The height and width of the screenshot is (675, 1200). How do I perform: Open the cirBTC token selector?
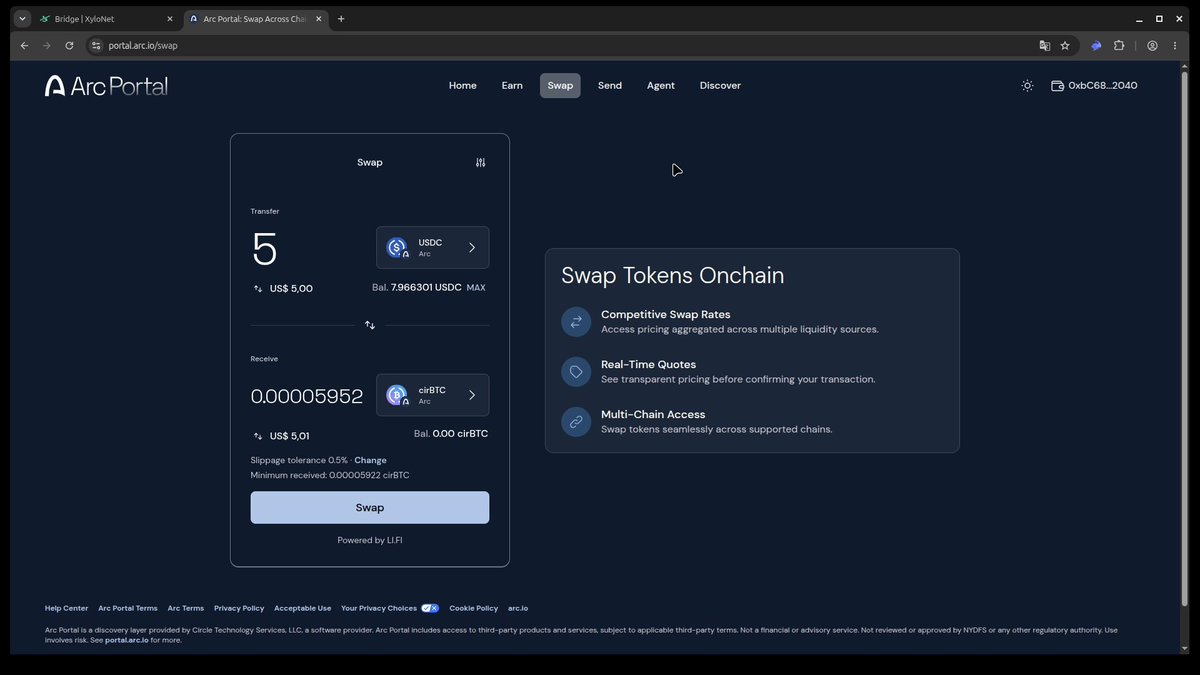[433, 395]
